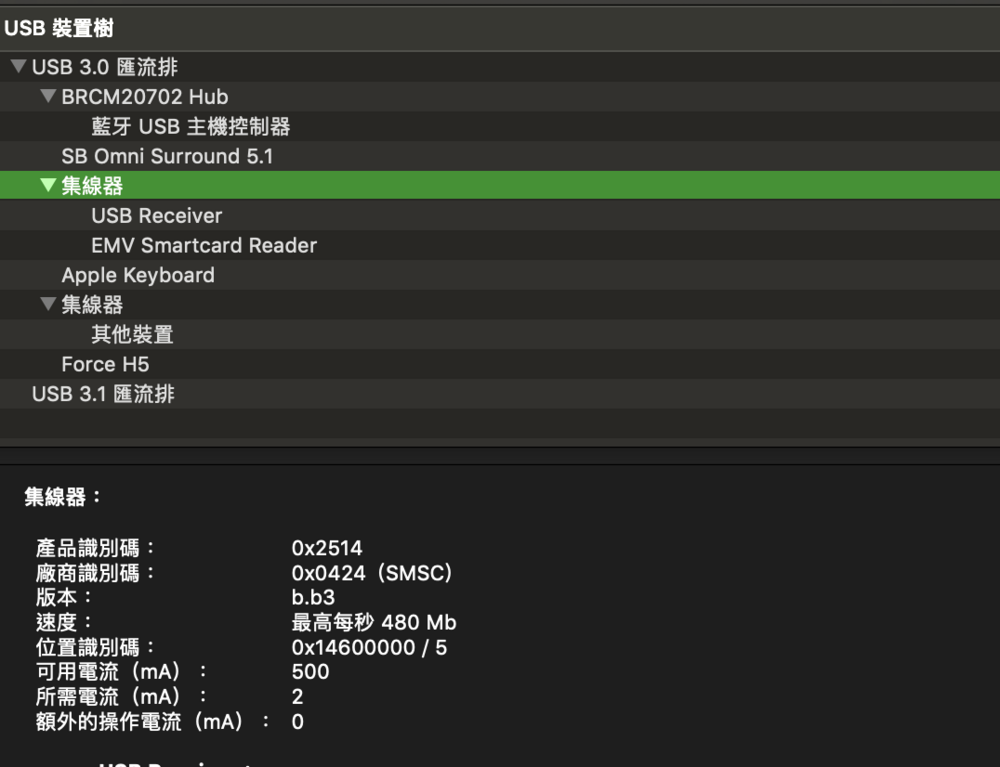Select the 集線器 entry above 其他裝置
1000x767 pixels.
pyautogui.click(x=92, y=305)
